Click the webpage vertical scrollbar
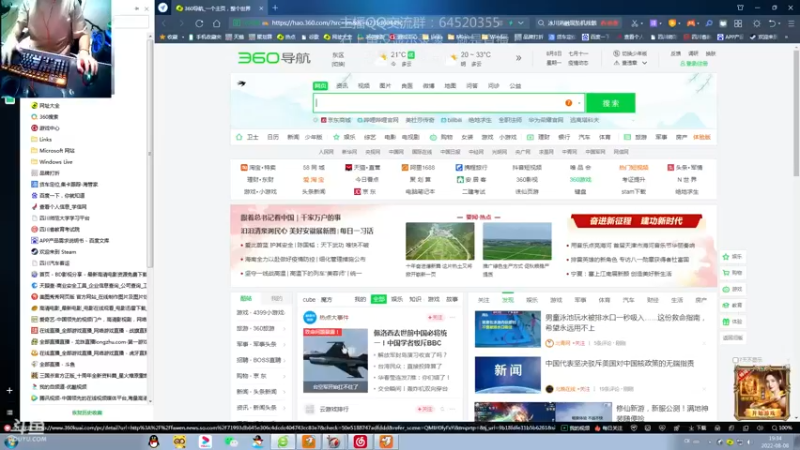 (x=796, y=112)
